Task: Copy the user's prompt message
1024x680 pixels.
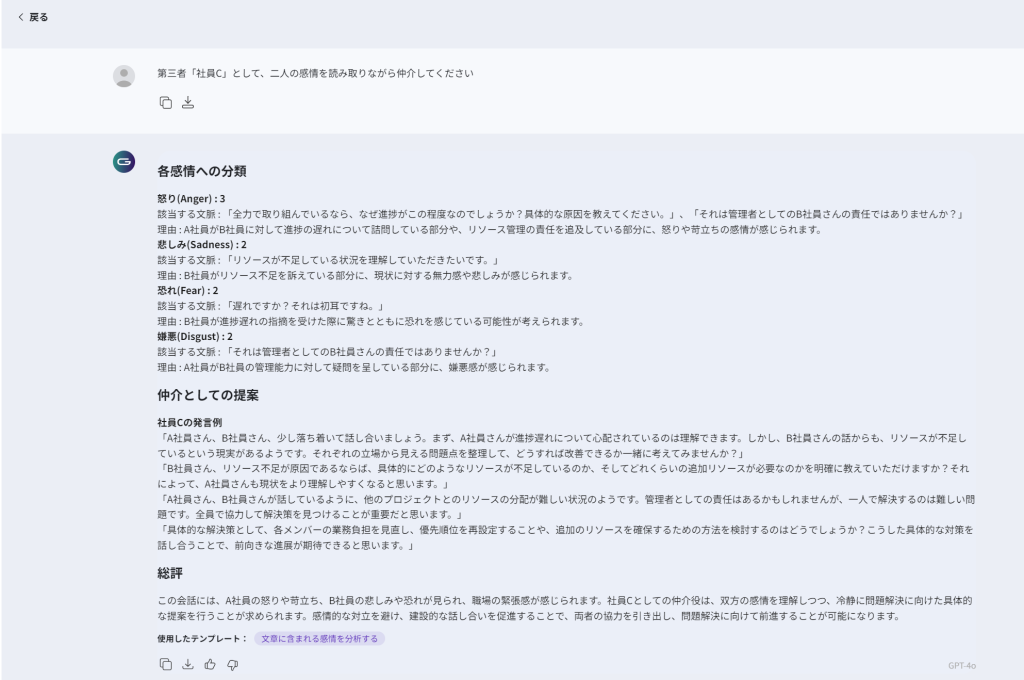Action: pyautogui.click(x=166, y=103)
